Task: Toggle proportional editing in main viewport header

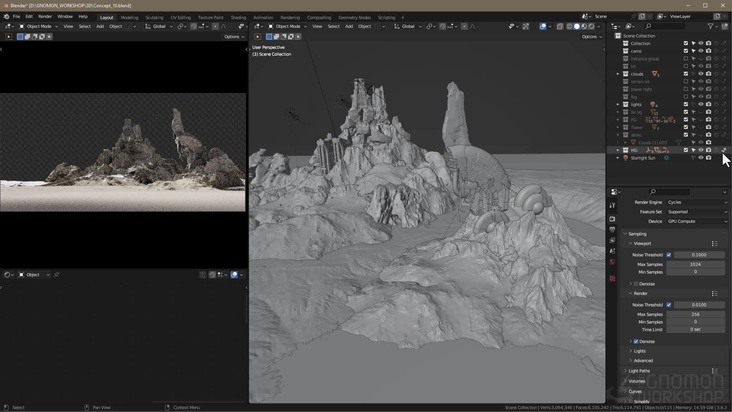Action: pyautogui.click(x=464, y=27)
